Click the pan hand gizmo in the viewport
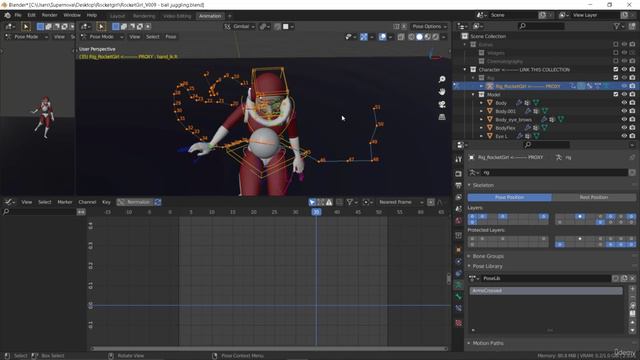Viewport: 640px width, 360px height. pos(442,92)
